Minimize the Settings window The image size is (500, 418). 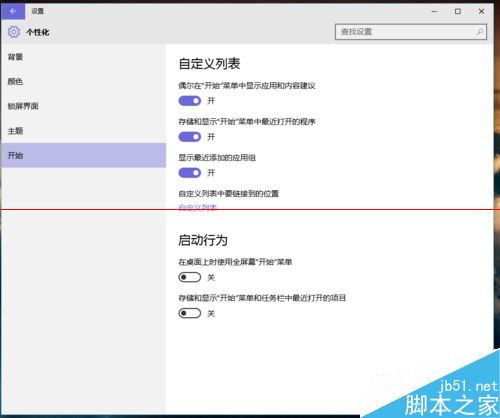pyautogui.click(x=434, y=11)
